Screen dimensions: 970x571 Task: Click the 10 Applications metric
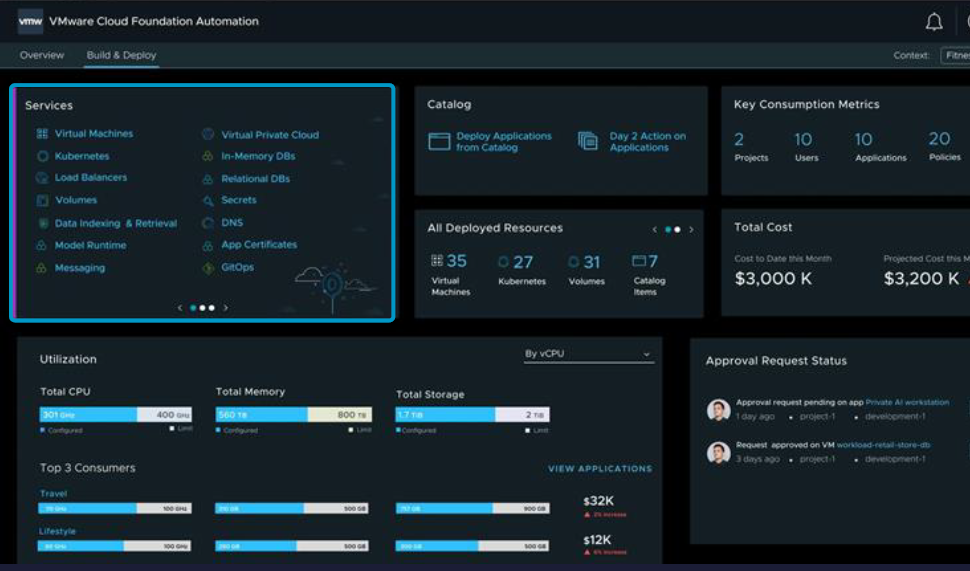coord(880,147)
